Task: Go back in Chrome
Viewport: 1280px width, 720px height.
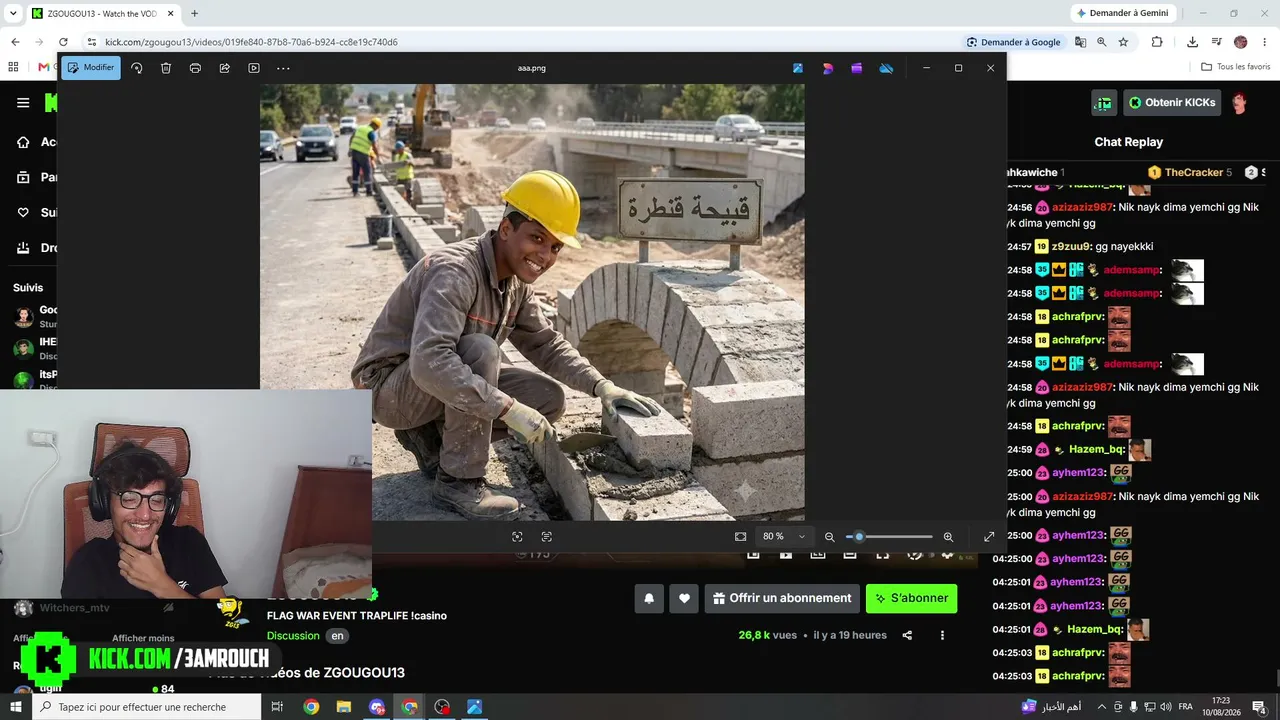Action: (15, 42)
